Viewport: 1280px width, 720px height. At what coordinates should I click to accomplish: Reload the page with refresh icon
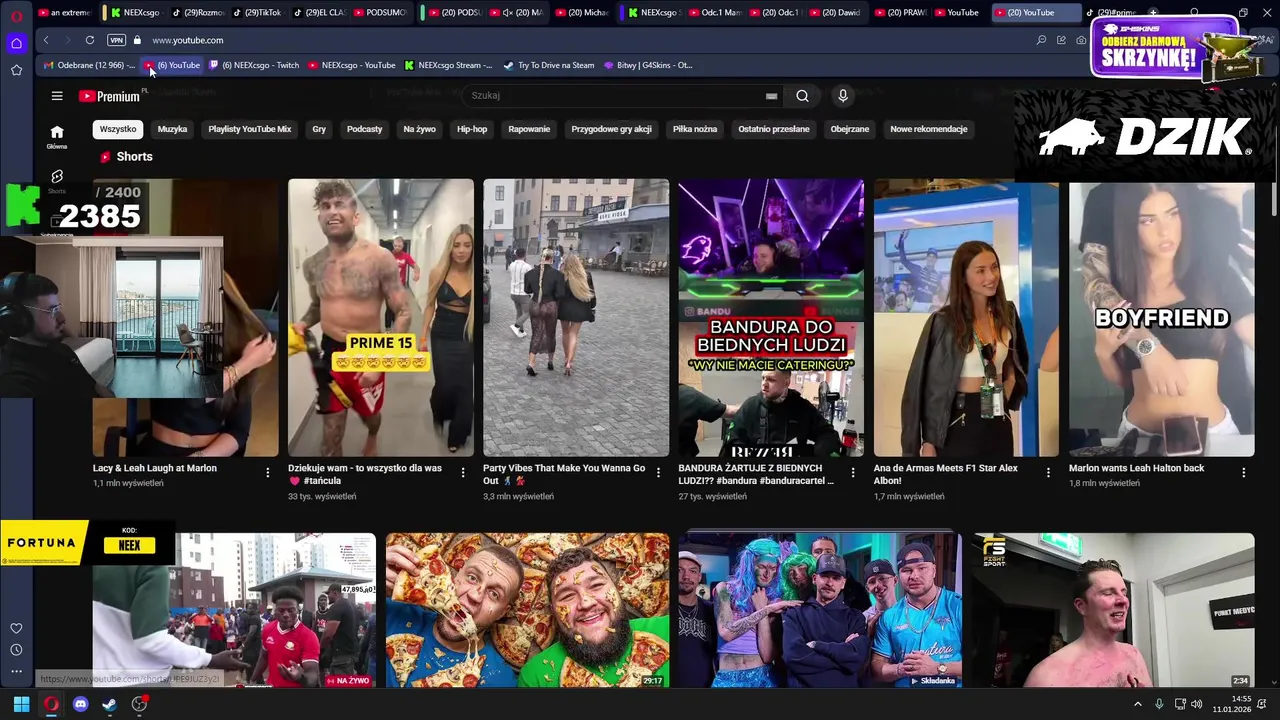click(90, 40)
